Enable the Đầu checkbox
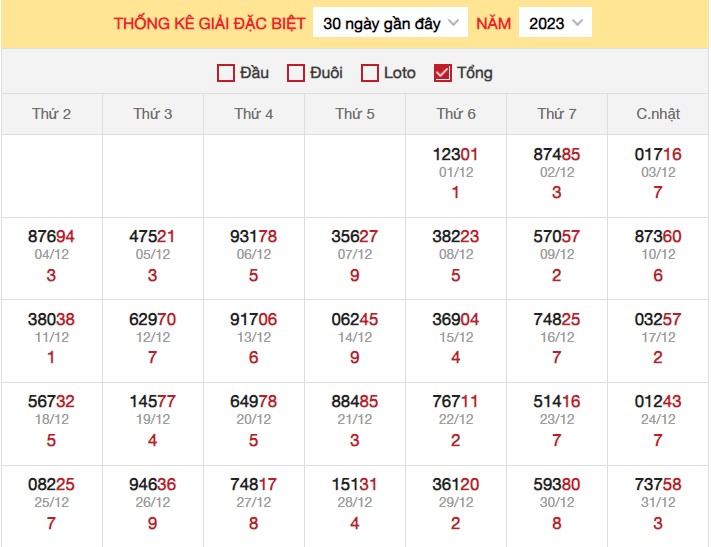Viewport: 711px width, 547px height. pyautogui.click(x=226, y=73)
